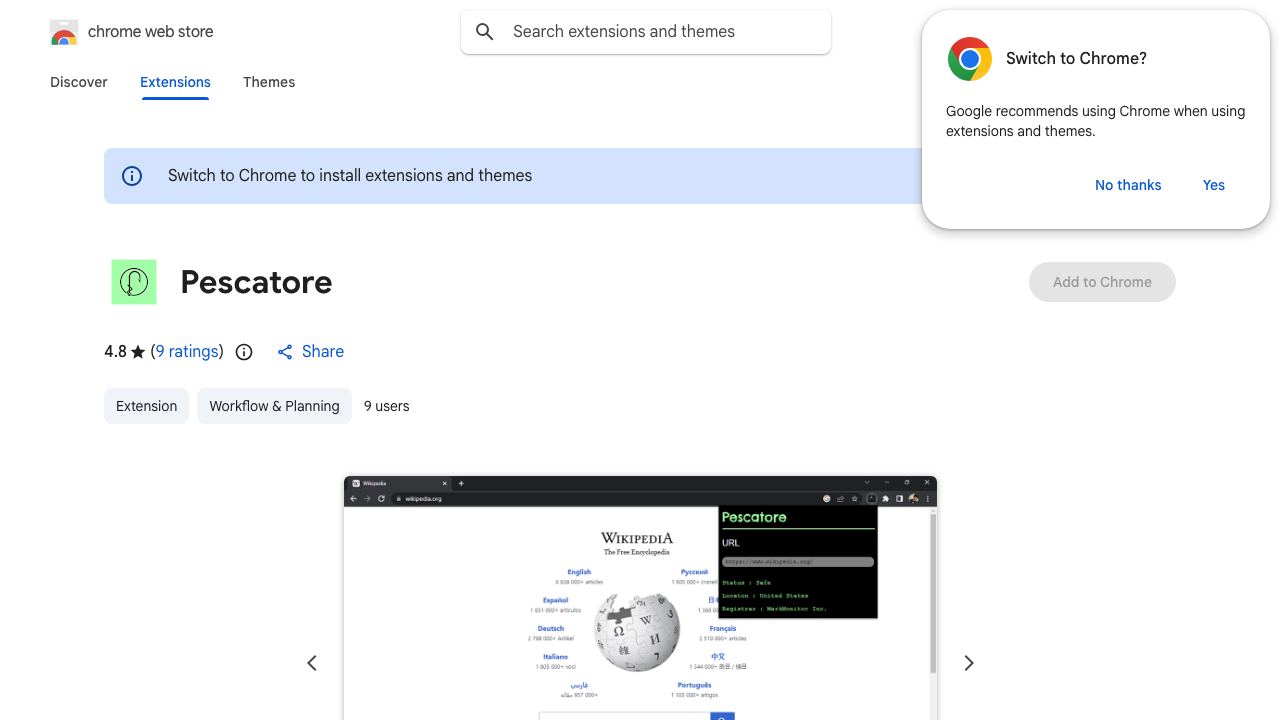1280x720 pixels.
Task: Click the Share link
Action: tap(310, 352)
